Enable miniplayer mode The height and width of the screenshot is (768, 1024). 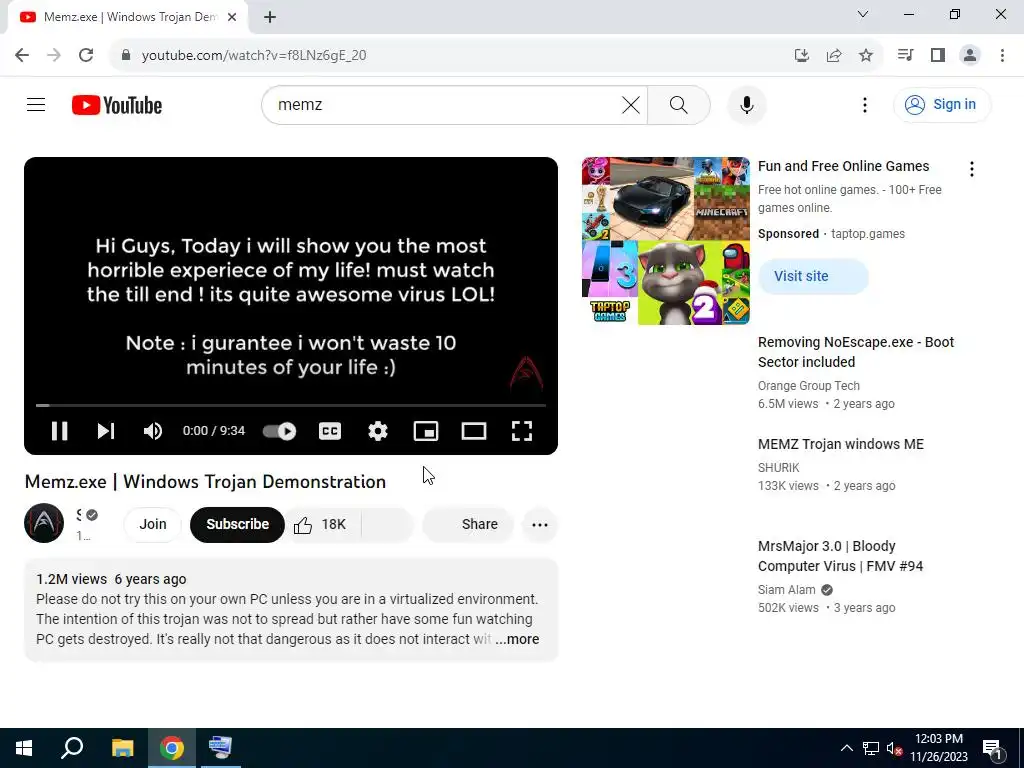[426, 431]
